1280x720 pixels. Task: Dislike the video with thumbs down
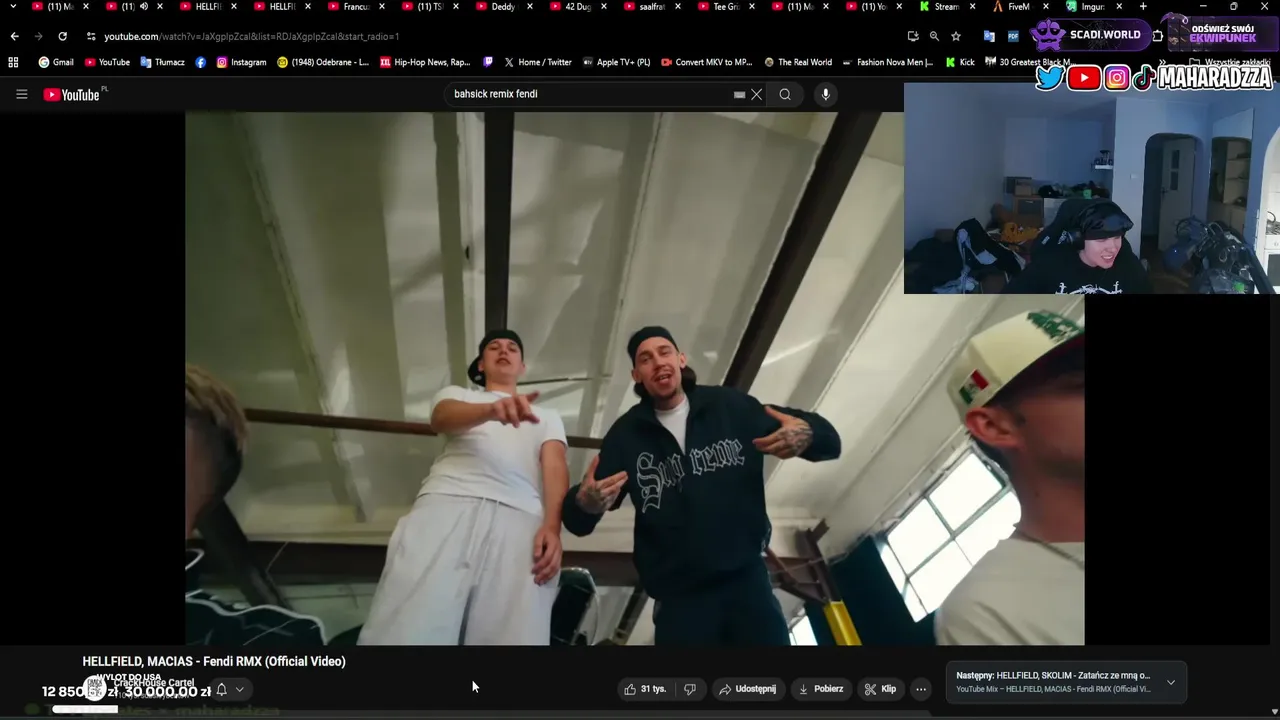pos(689,689)
